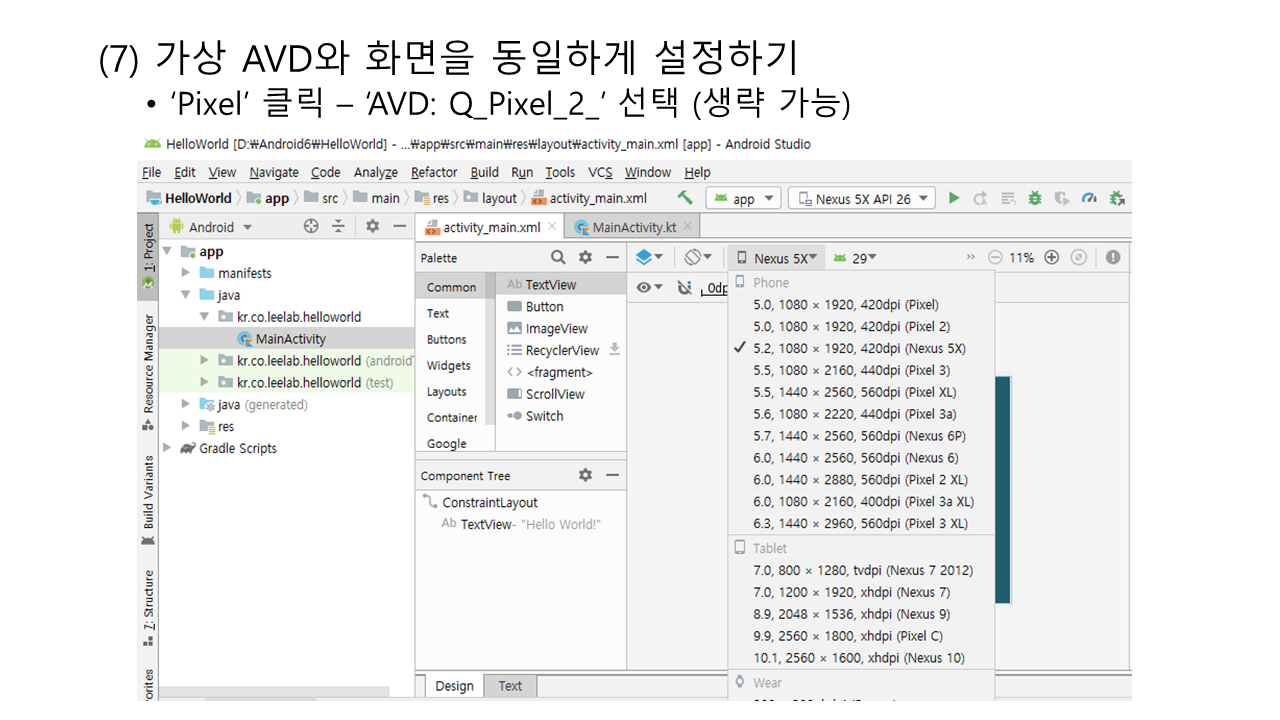Click the green Debug bug icon
Viewport: 1280px width, 720px height.
(1035, 198)
